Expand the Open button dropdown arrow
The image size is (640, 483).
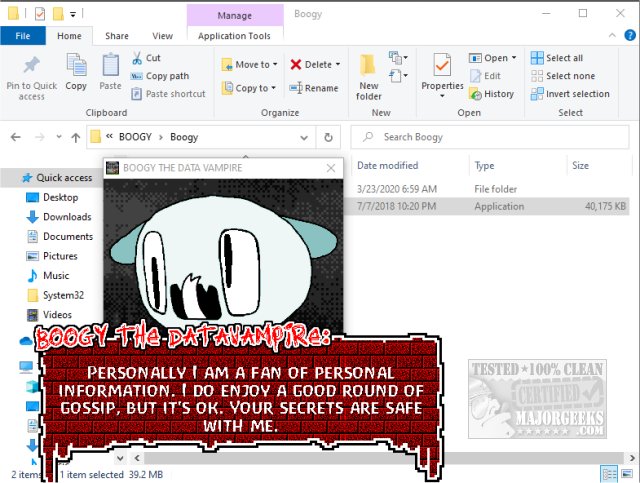point(514,58)
